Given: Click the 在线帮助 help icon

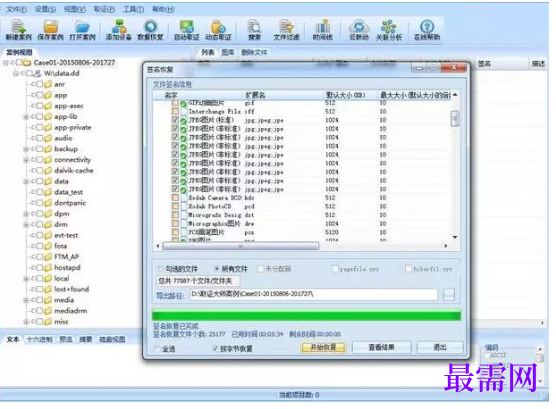Looking at the screenshot, I should point(427,30).
